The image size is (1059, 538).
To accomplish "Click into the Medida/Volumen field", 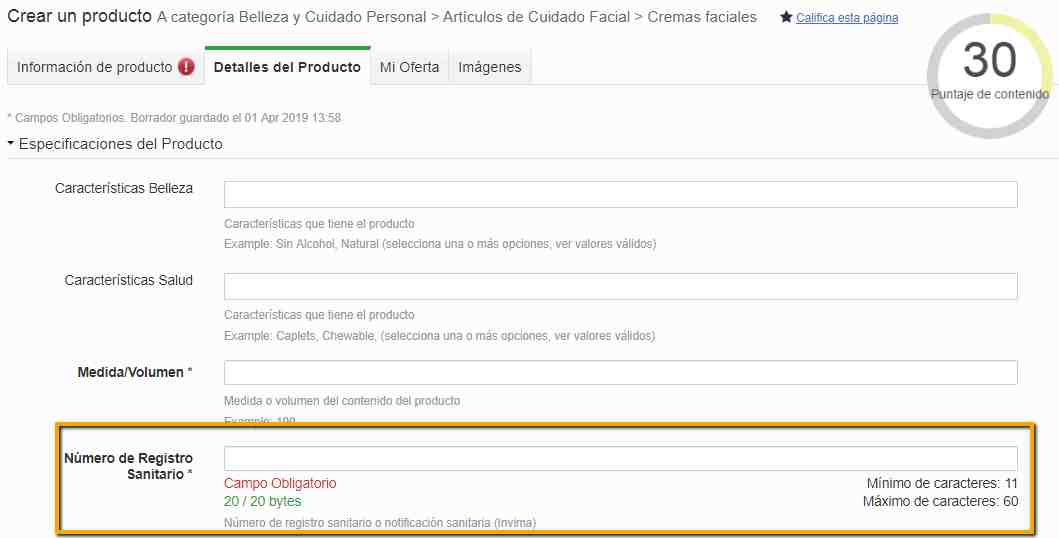I will 621,373.
